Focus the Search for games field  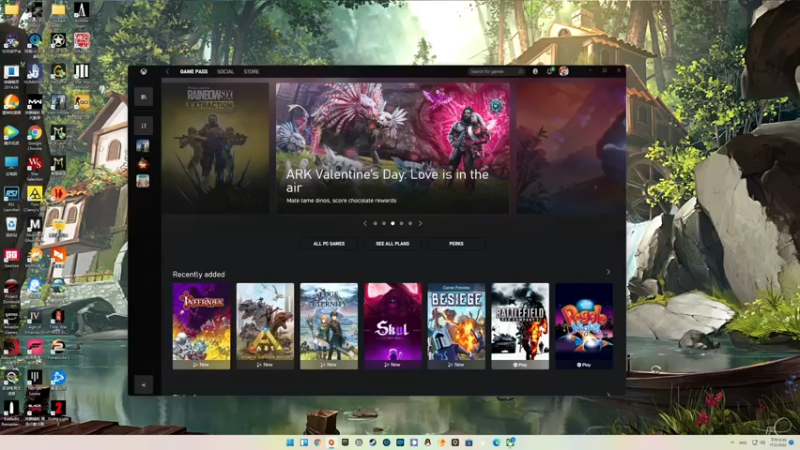(496, 71)
